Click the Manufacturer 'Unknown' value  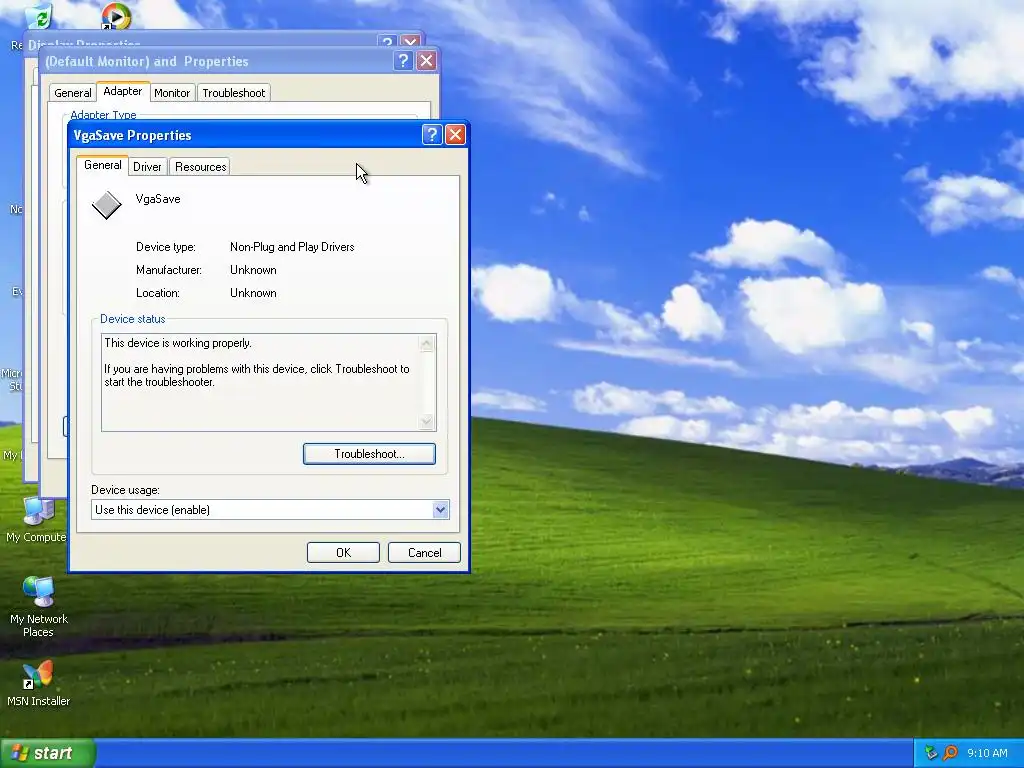(x=253, y=270)
